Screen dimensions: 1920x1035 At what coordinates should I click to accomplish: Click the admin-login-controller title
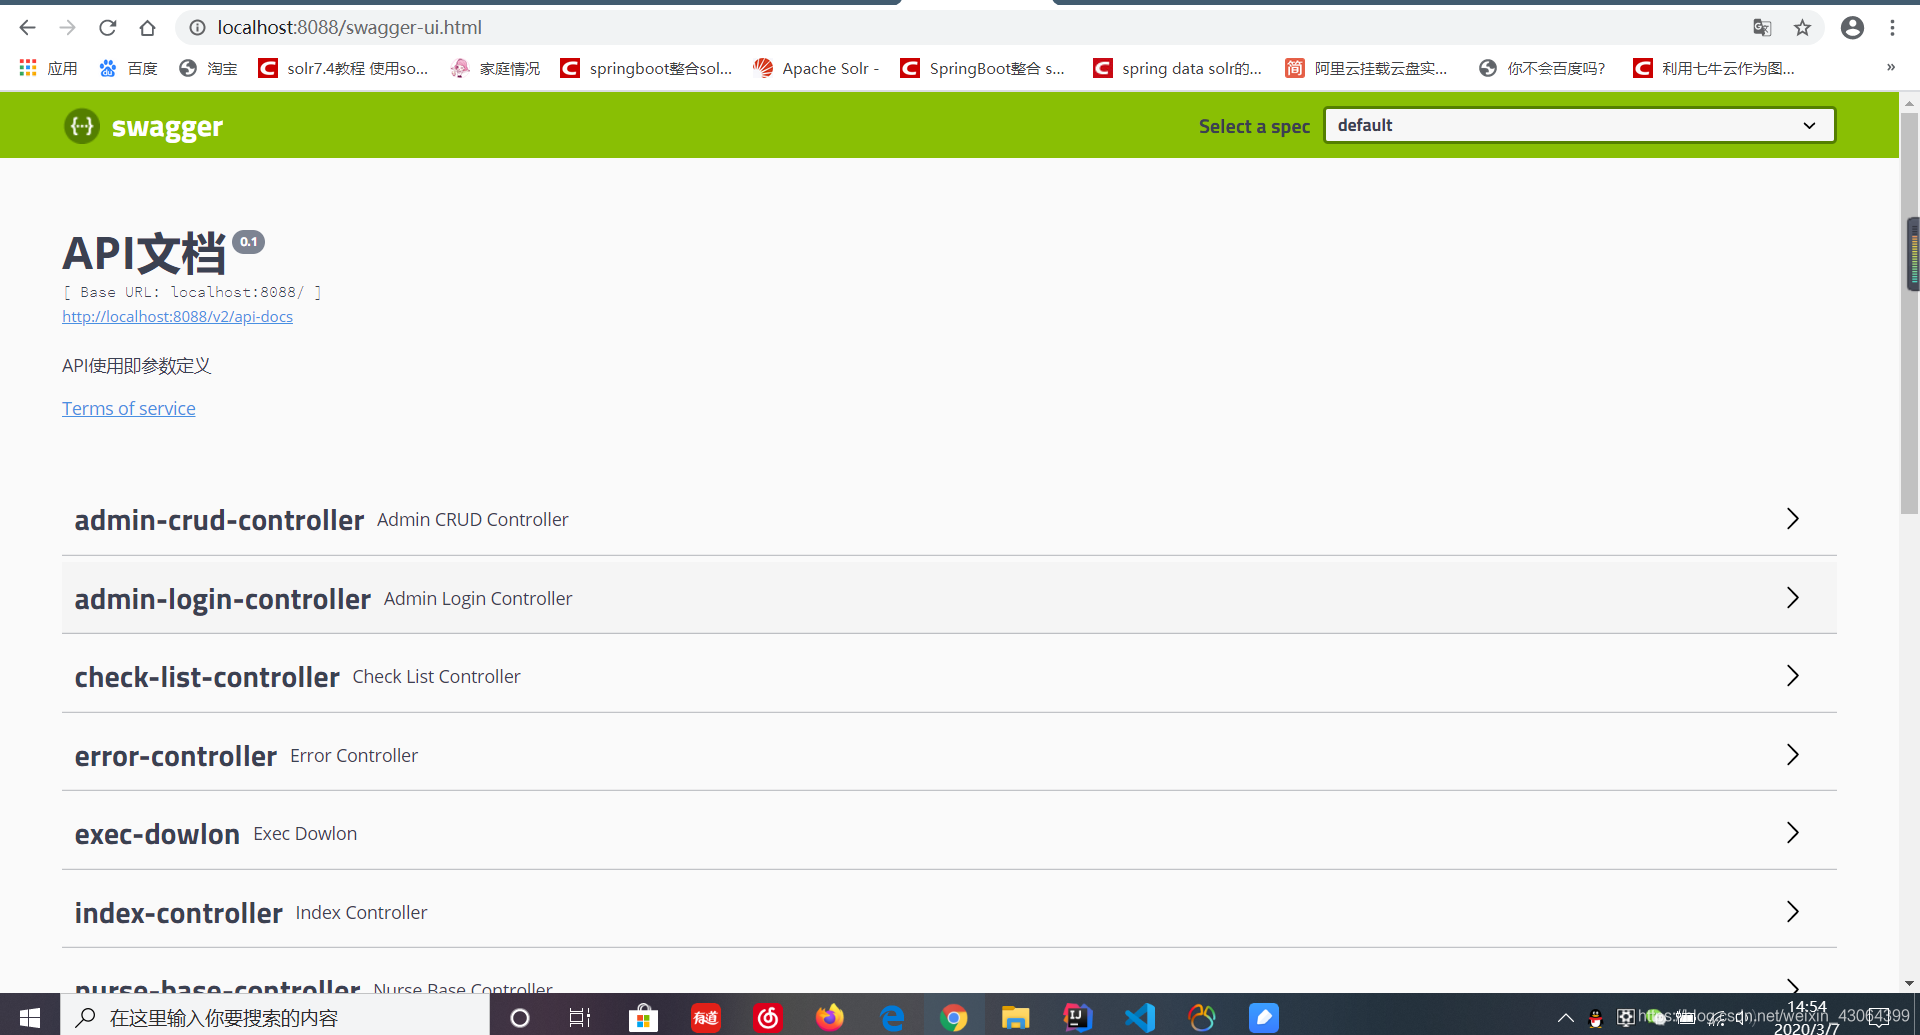222,599
